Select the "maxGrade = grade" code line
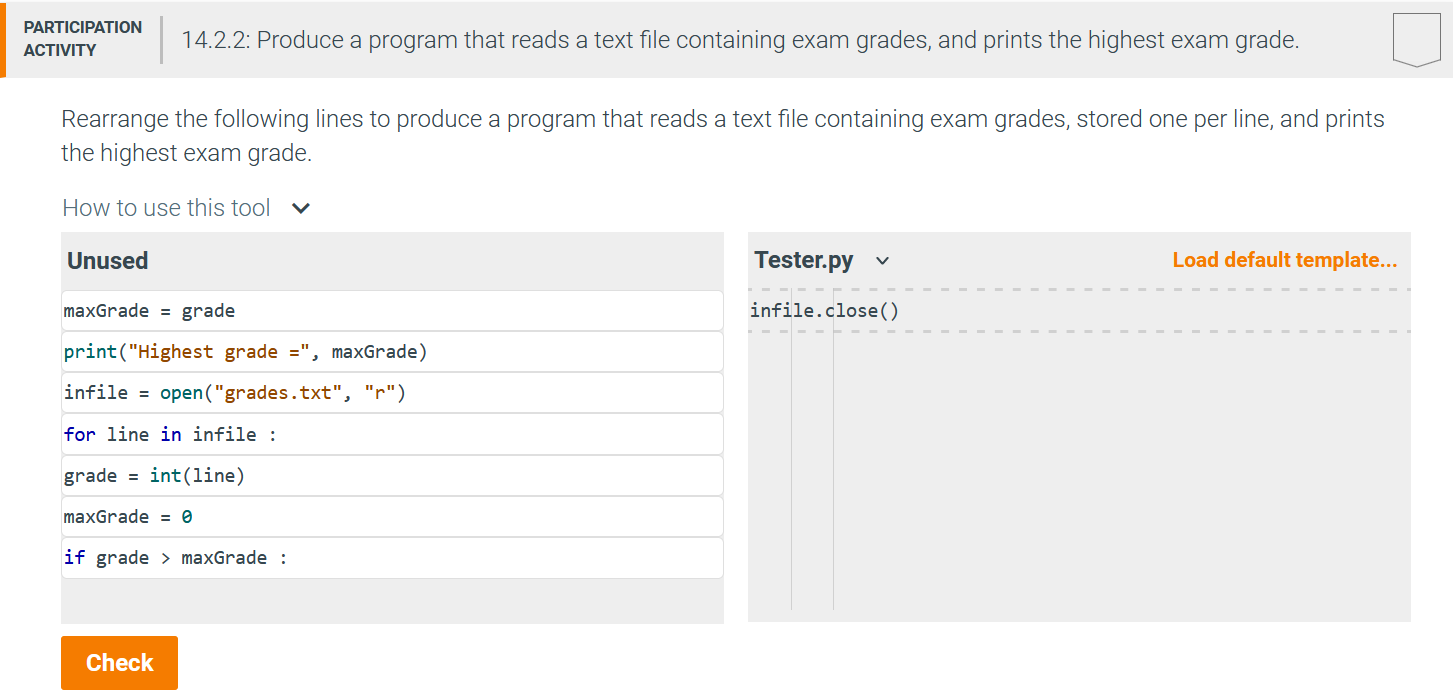This screenshot has height=700, width=1453. tap(392, 310)
